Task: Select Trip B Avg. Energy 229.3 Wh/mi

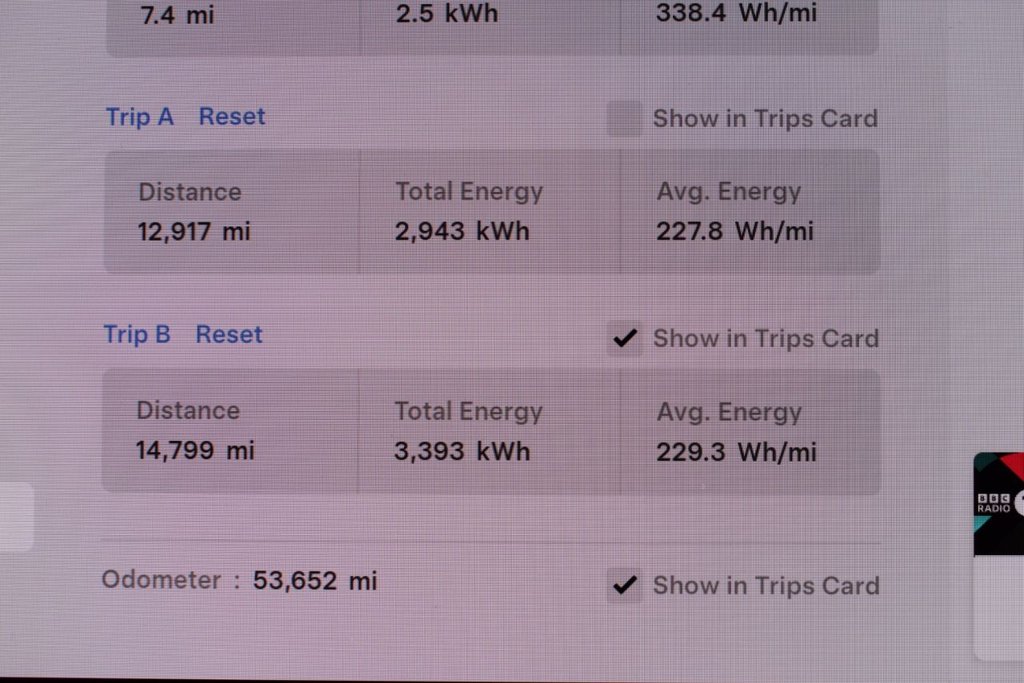Action: [735, 451]
